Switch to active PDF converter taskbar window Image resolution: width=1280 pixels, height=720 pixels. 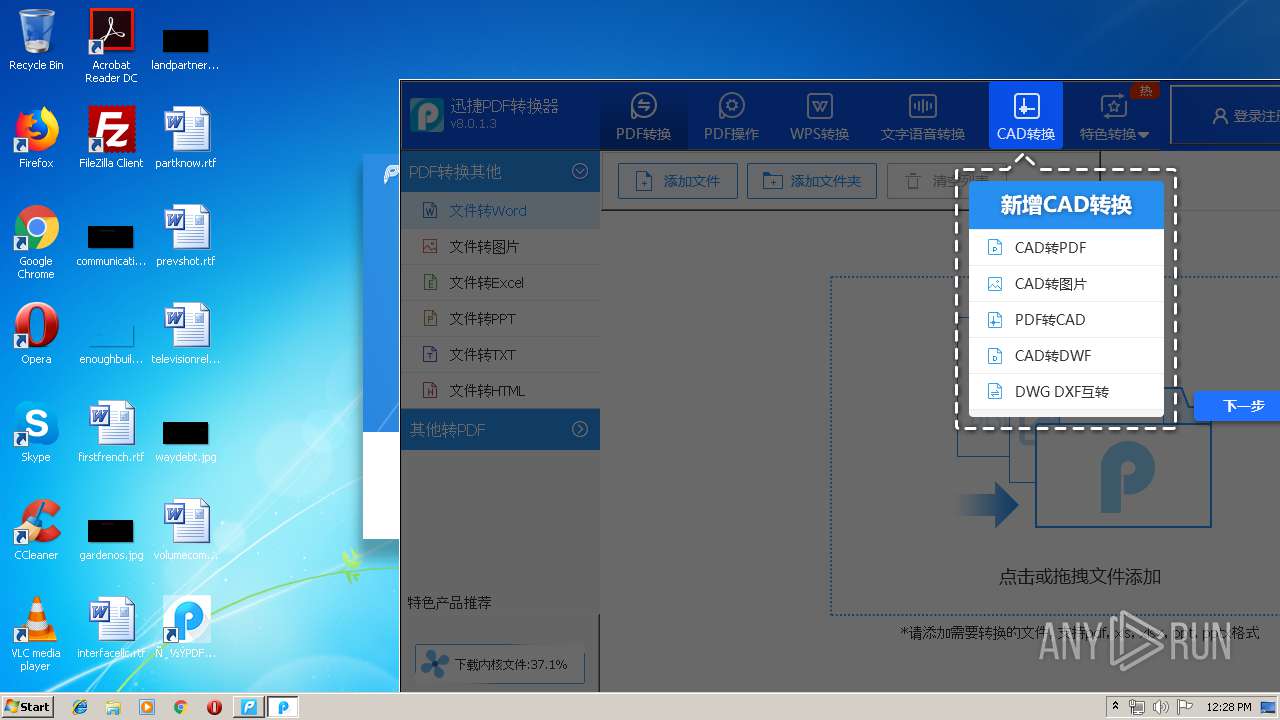[x=283, y=707]
